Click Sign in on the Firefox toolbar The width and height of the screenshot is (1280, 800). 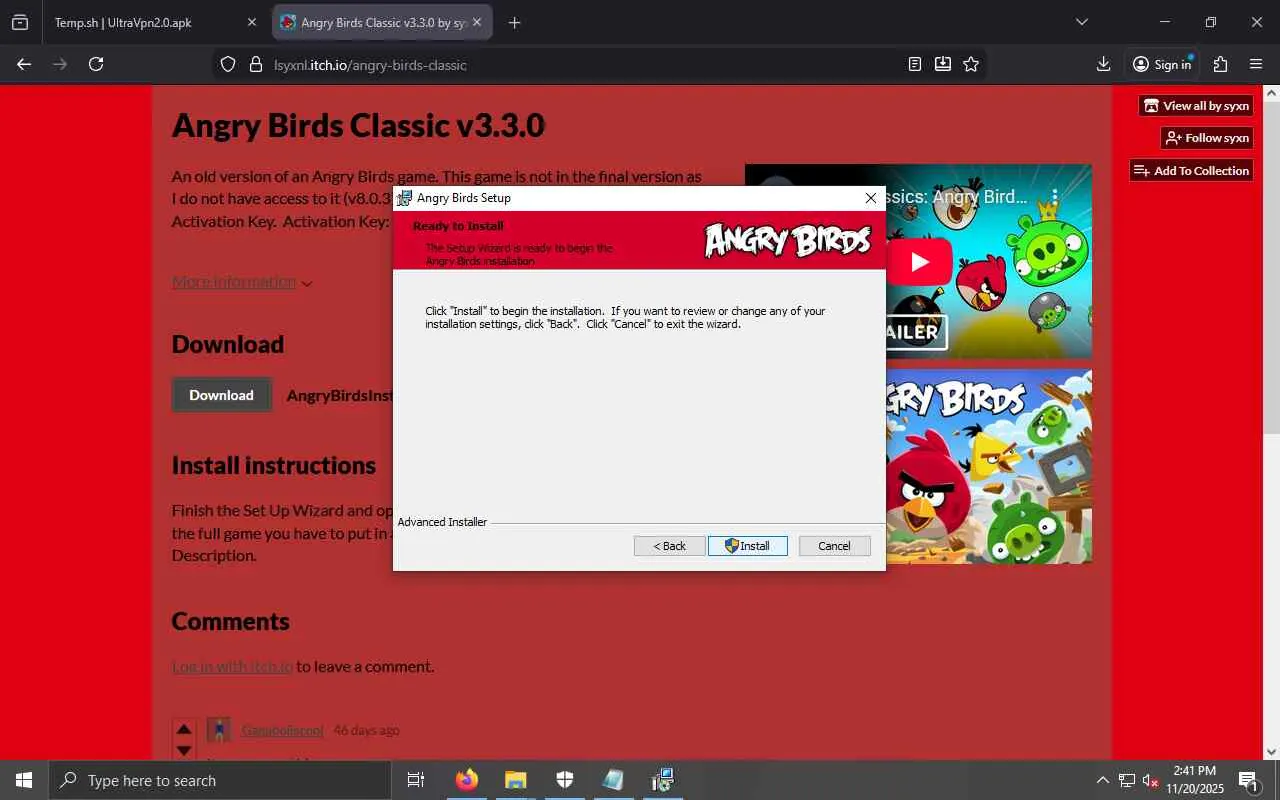[x=1162, y=64]
